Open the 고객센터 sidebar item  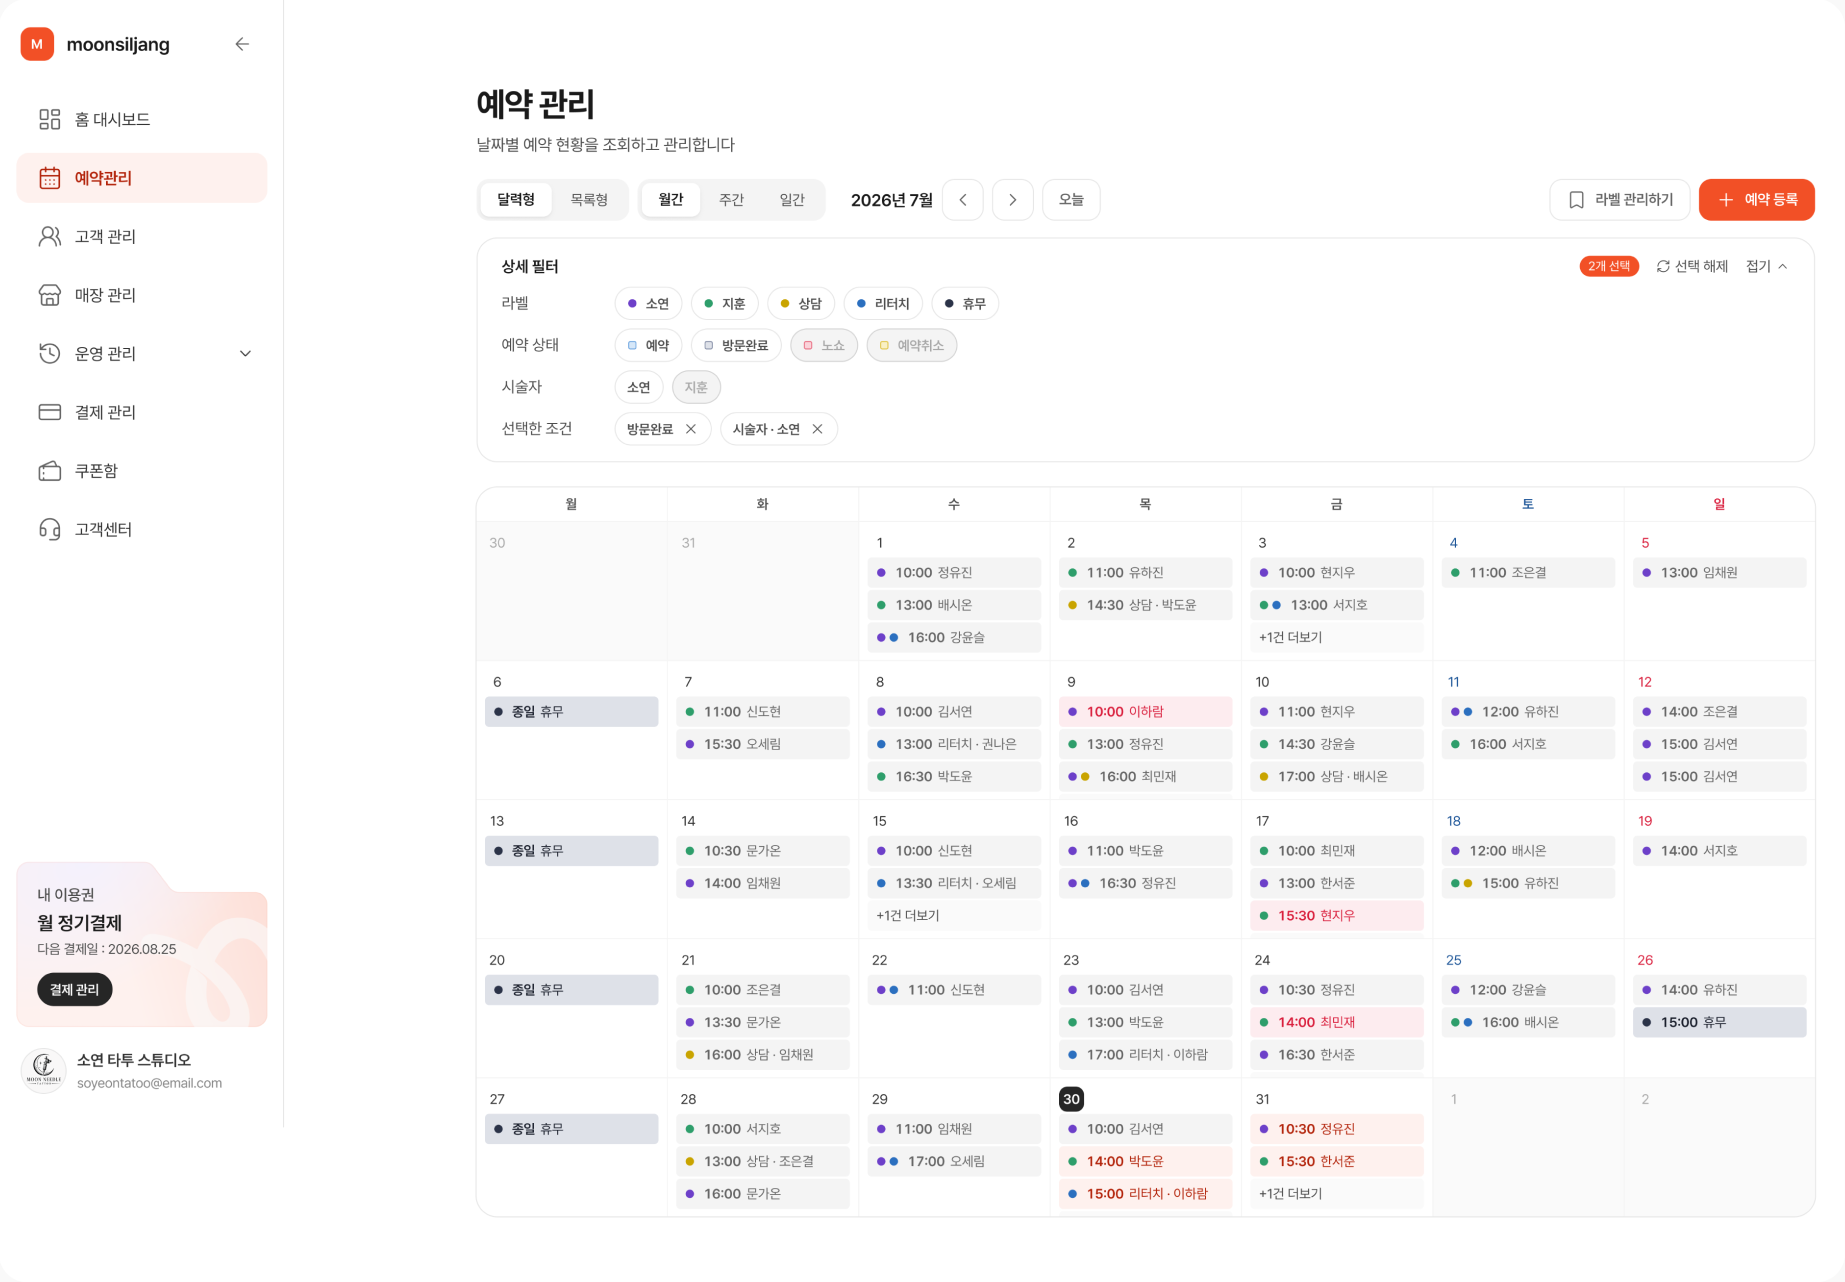coord(142,529)
